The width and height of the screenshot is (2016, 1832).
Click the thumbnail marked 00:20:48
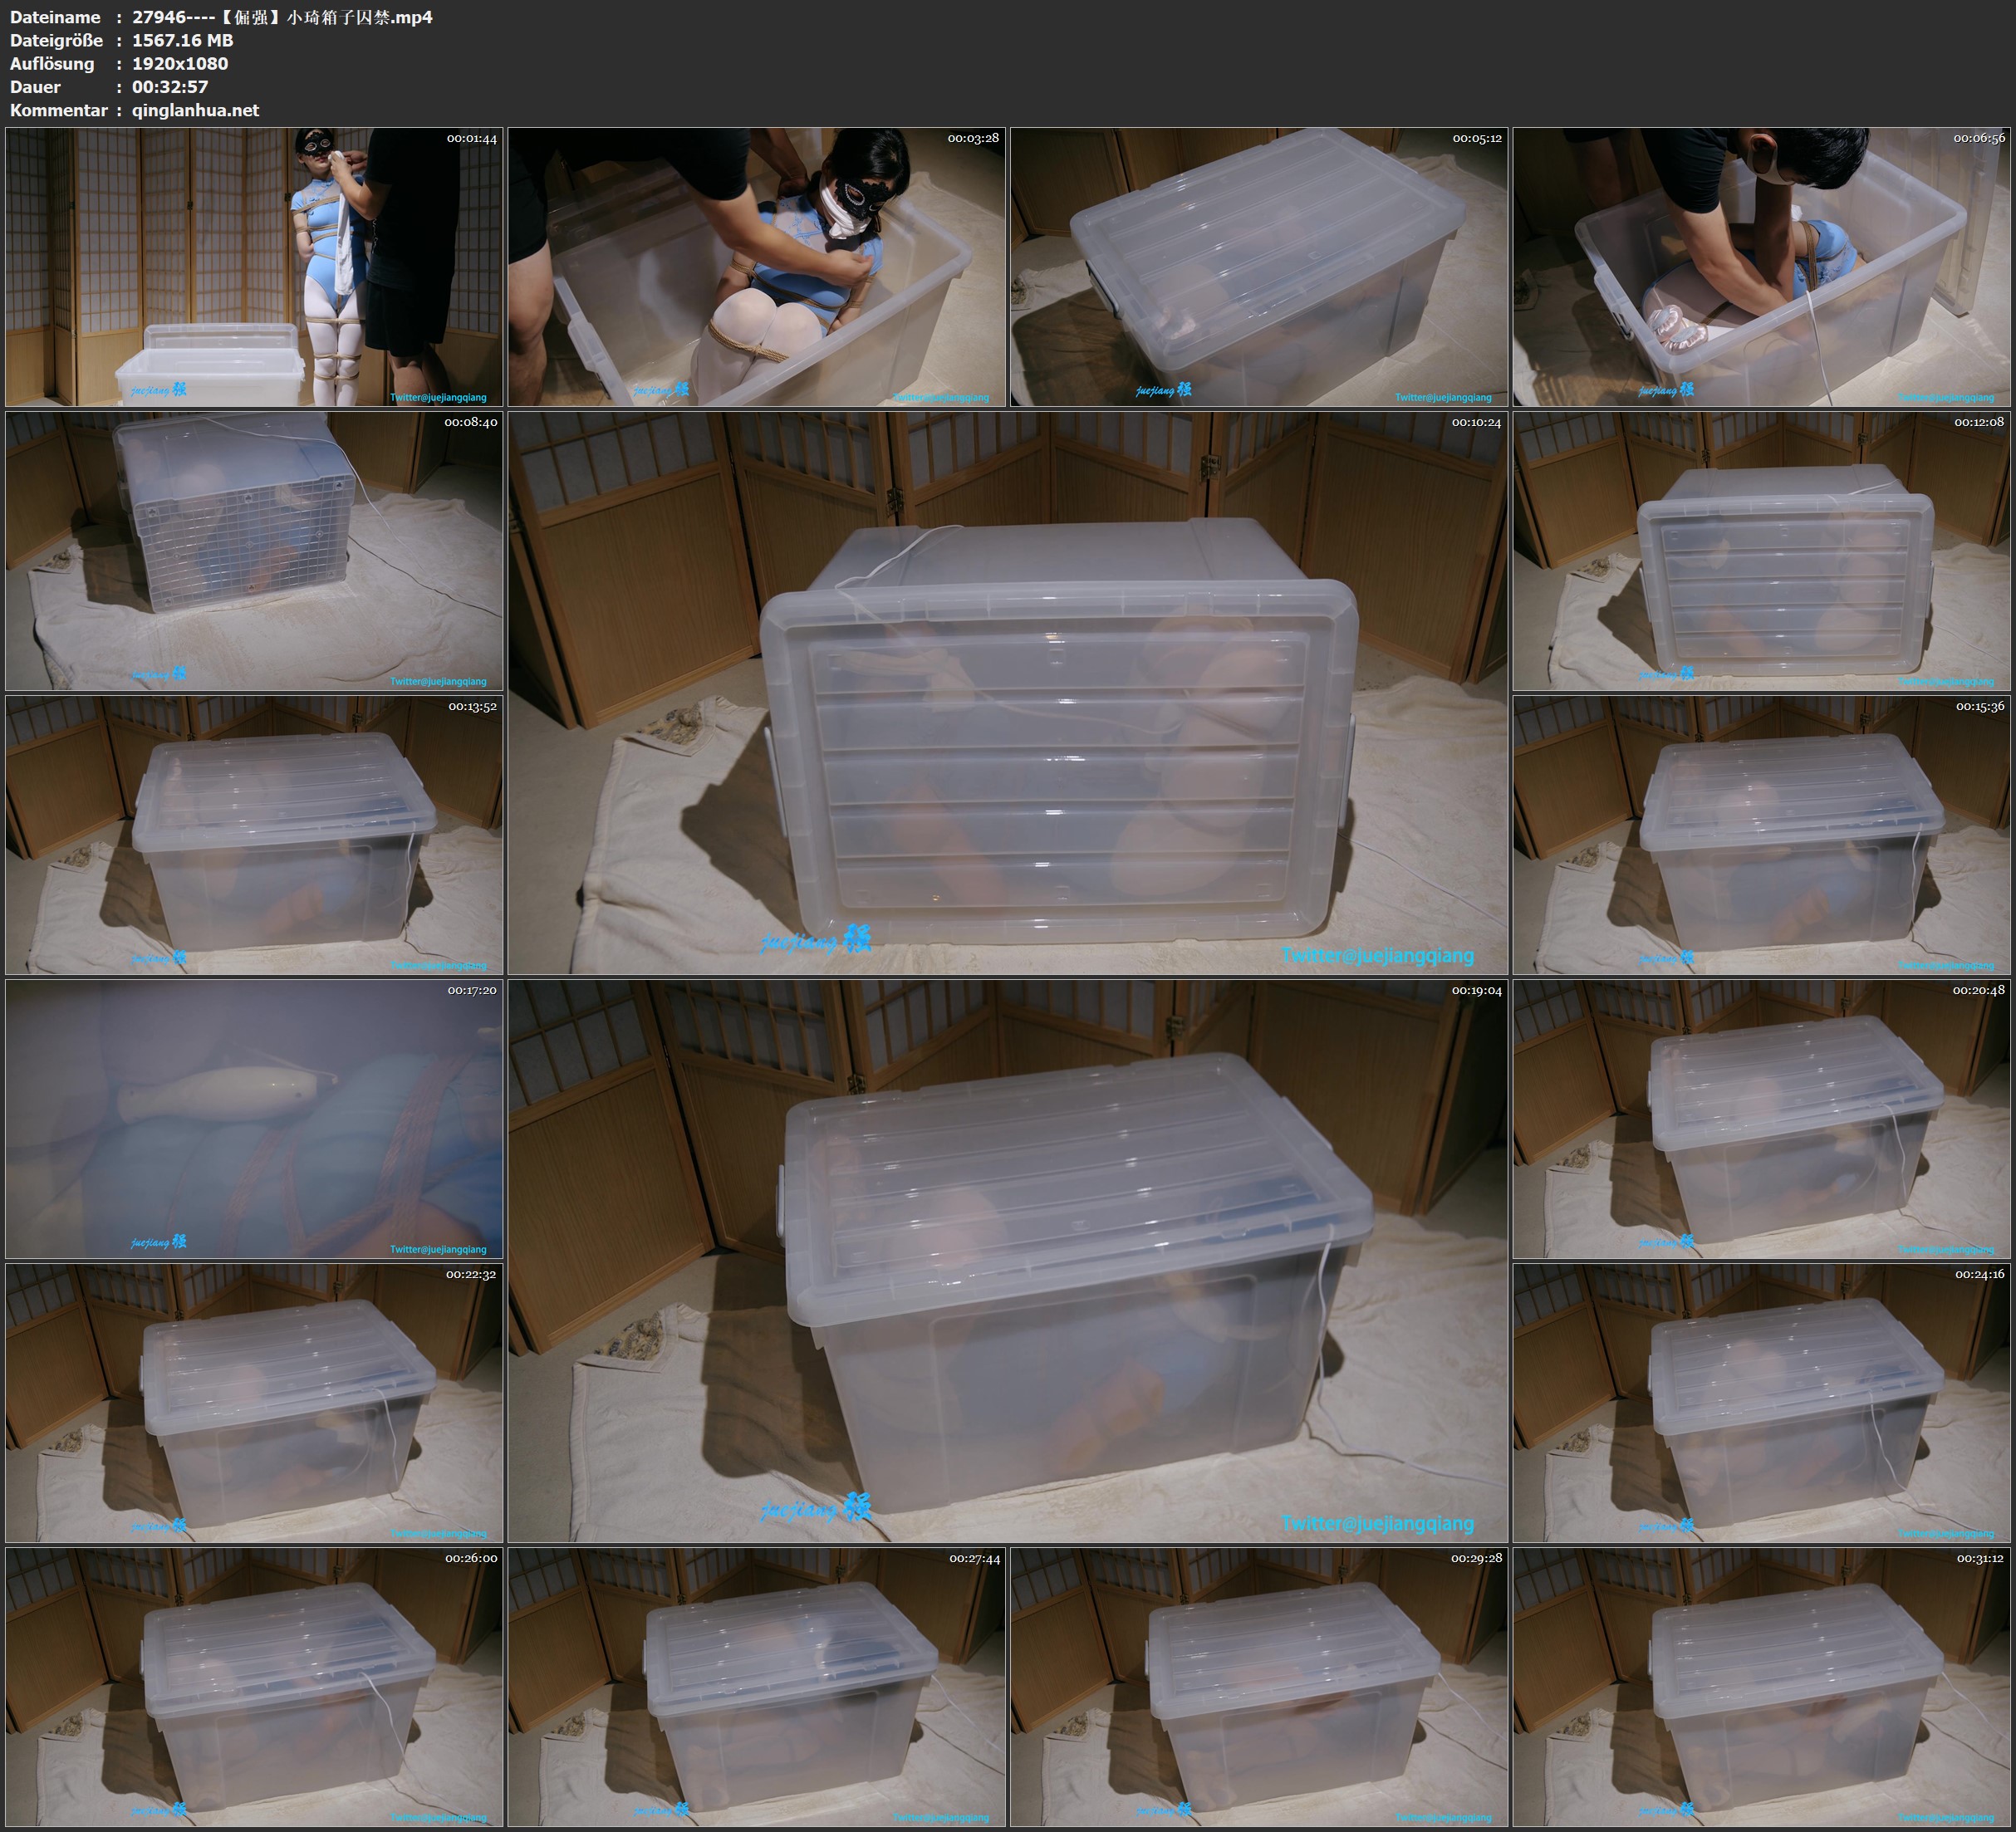(1761, 1119)
